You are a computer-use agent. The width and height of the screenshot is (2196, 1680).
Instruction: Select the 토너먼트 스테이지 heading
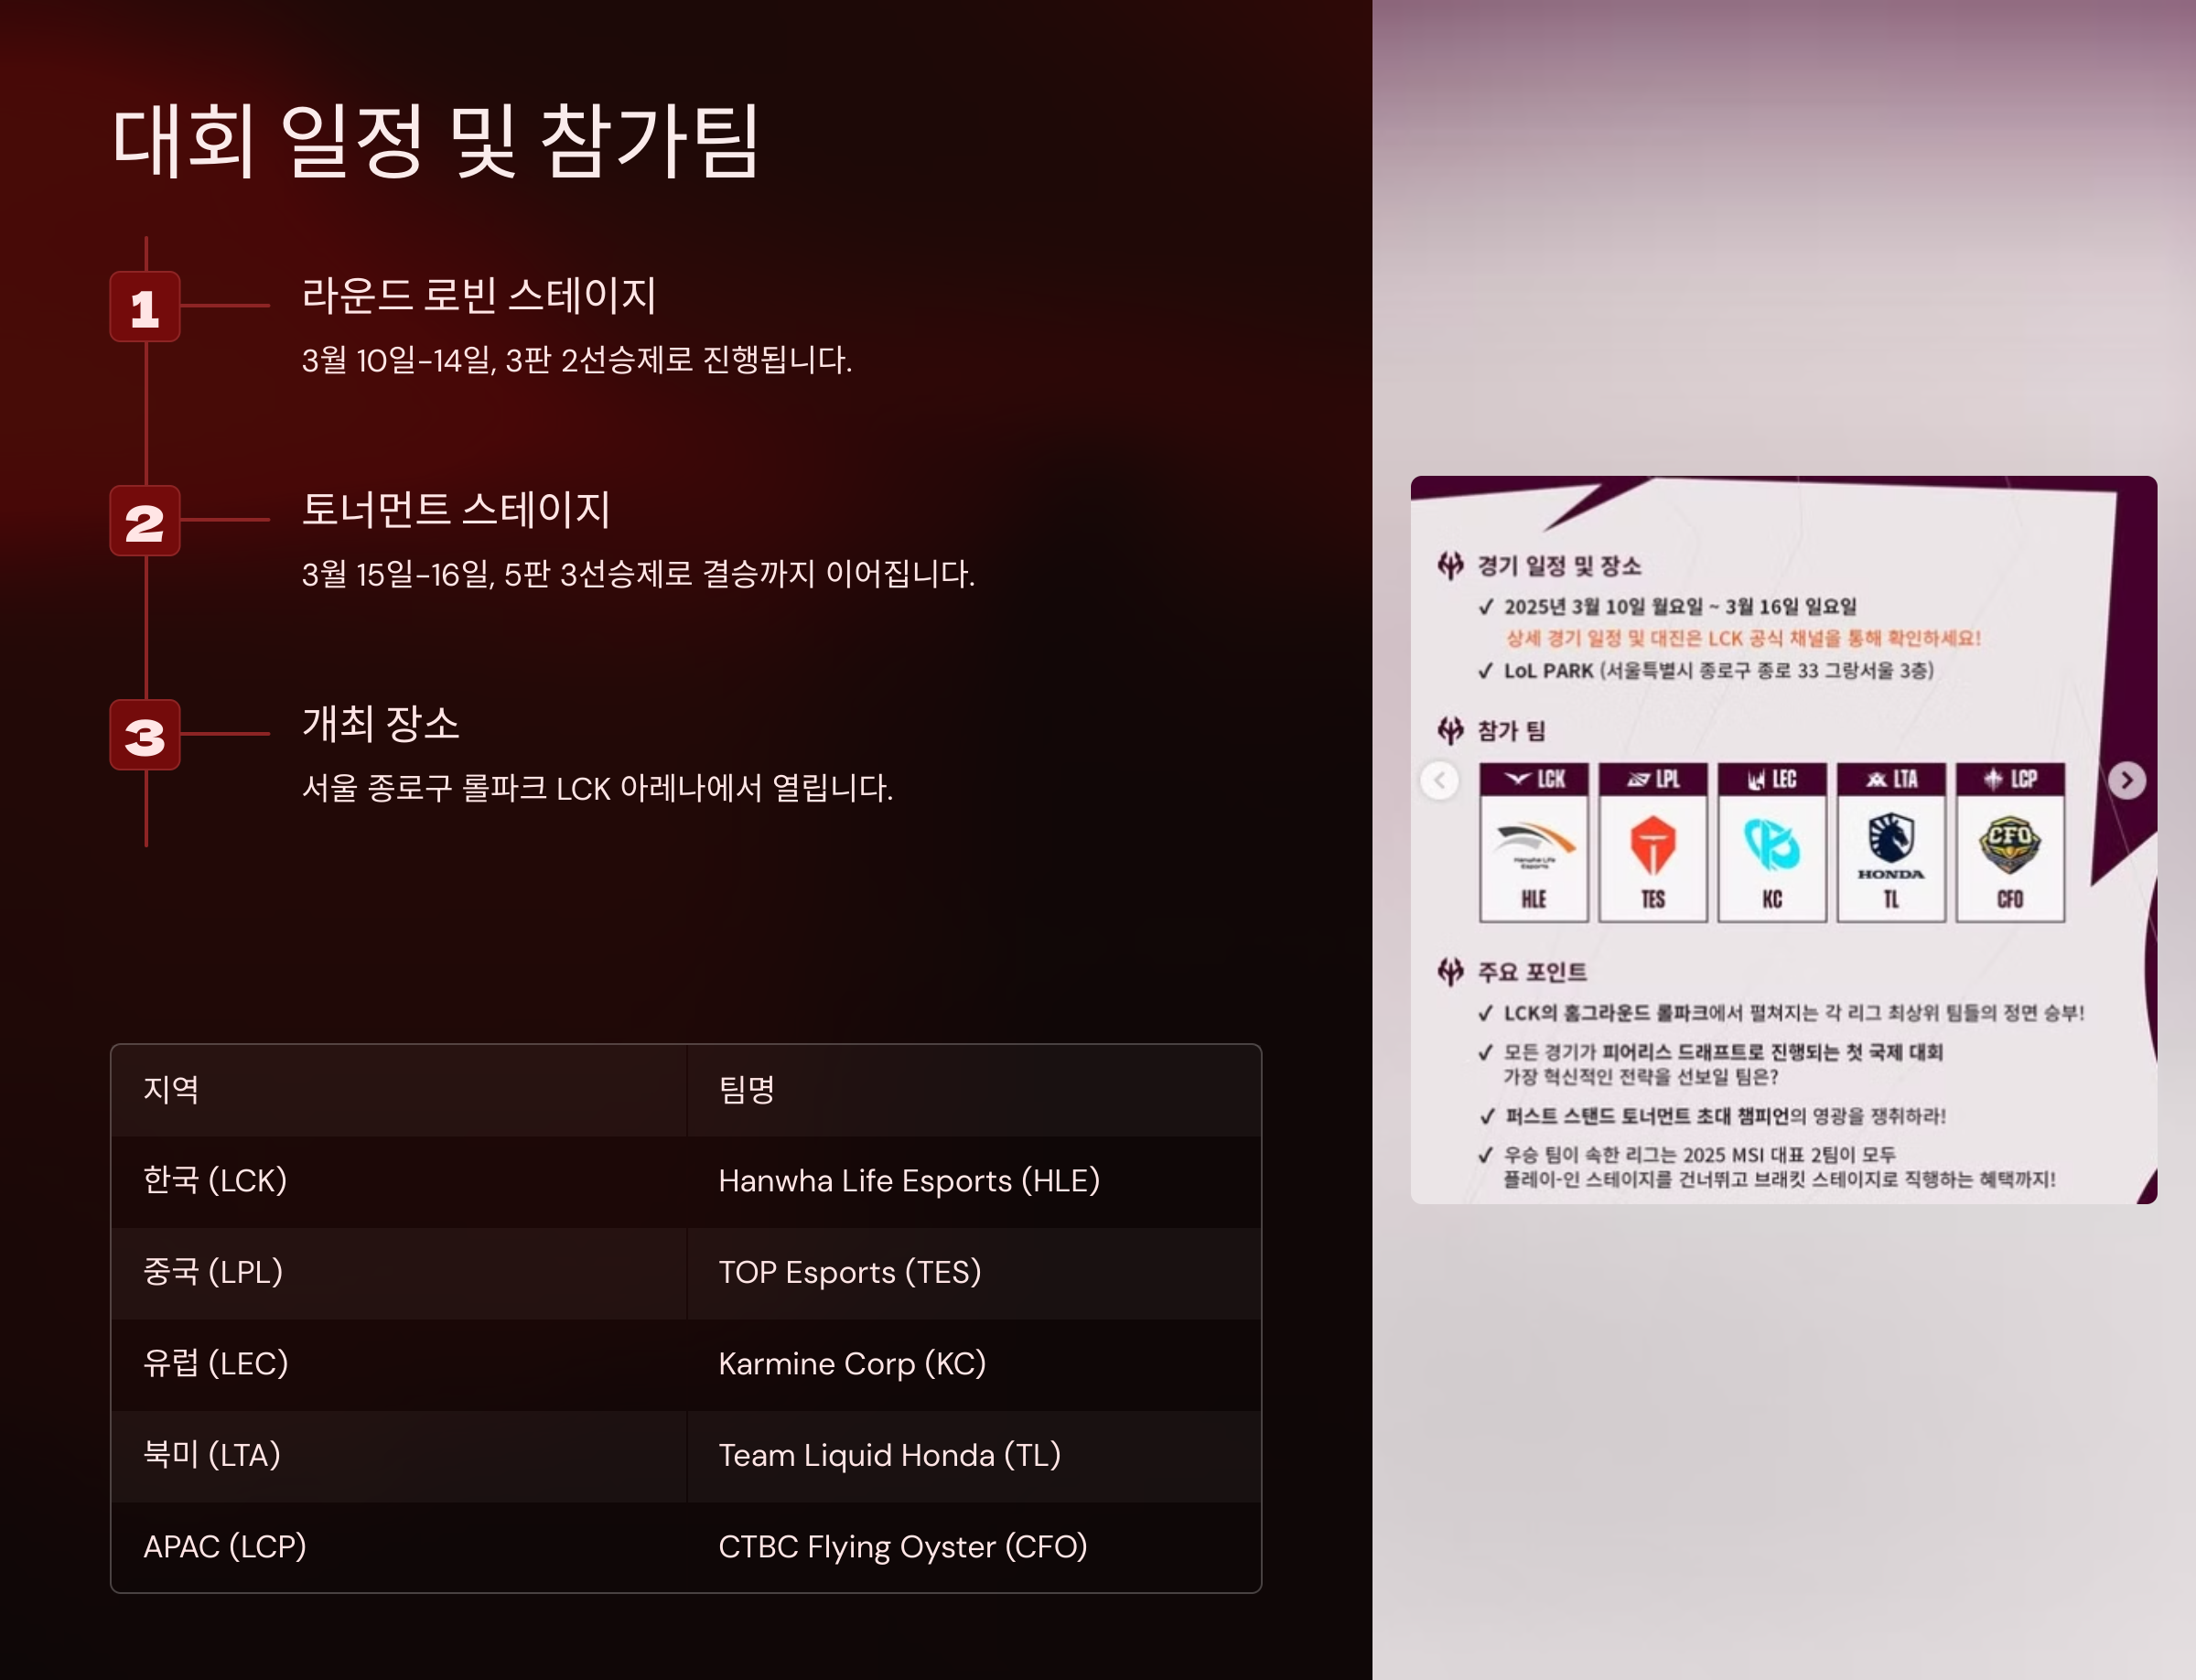coord(455,510)
